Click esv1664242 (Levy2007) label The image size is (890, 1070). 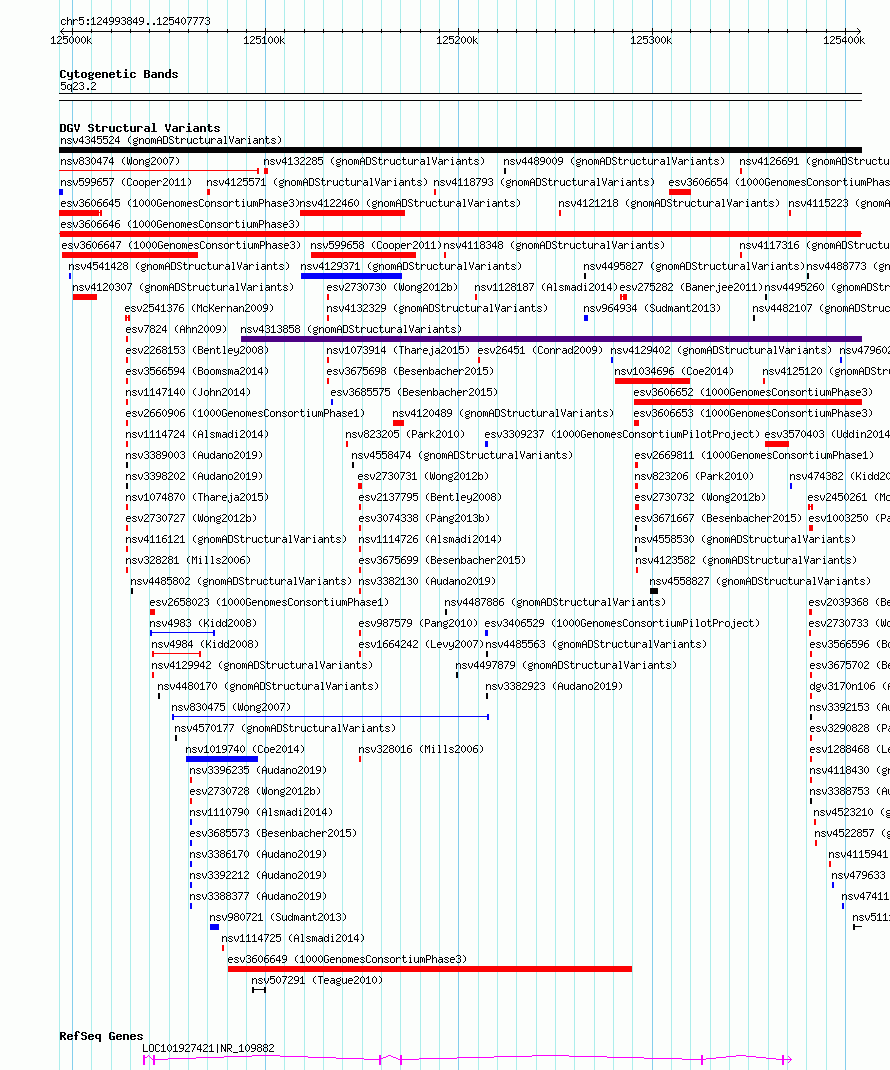pyautogui.click(x=421, y=645)
